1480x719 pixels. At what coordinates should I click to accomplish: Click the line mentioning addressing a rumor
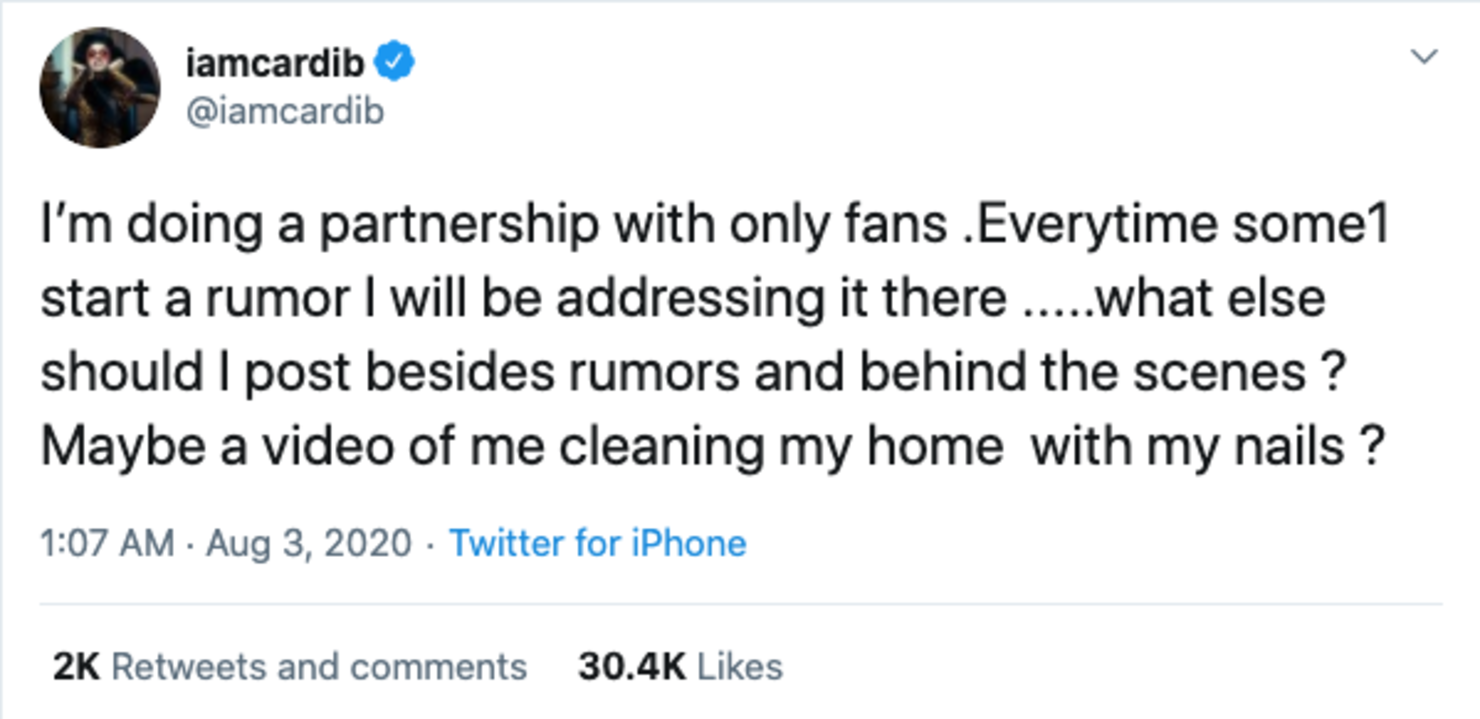coord(683,300)
